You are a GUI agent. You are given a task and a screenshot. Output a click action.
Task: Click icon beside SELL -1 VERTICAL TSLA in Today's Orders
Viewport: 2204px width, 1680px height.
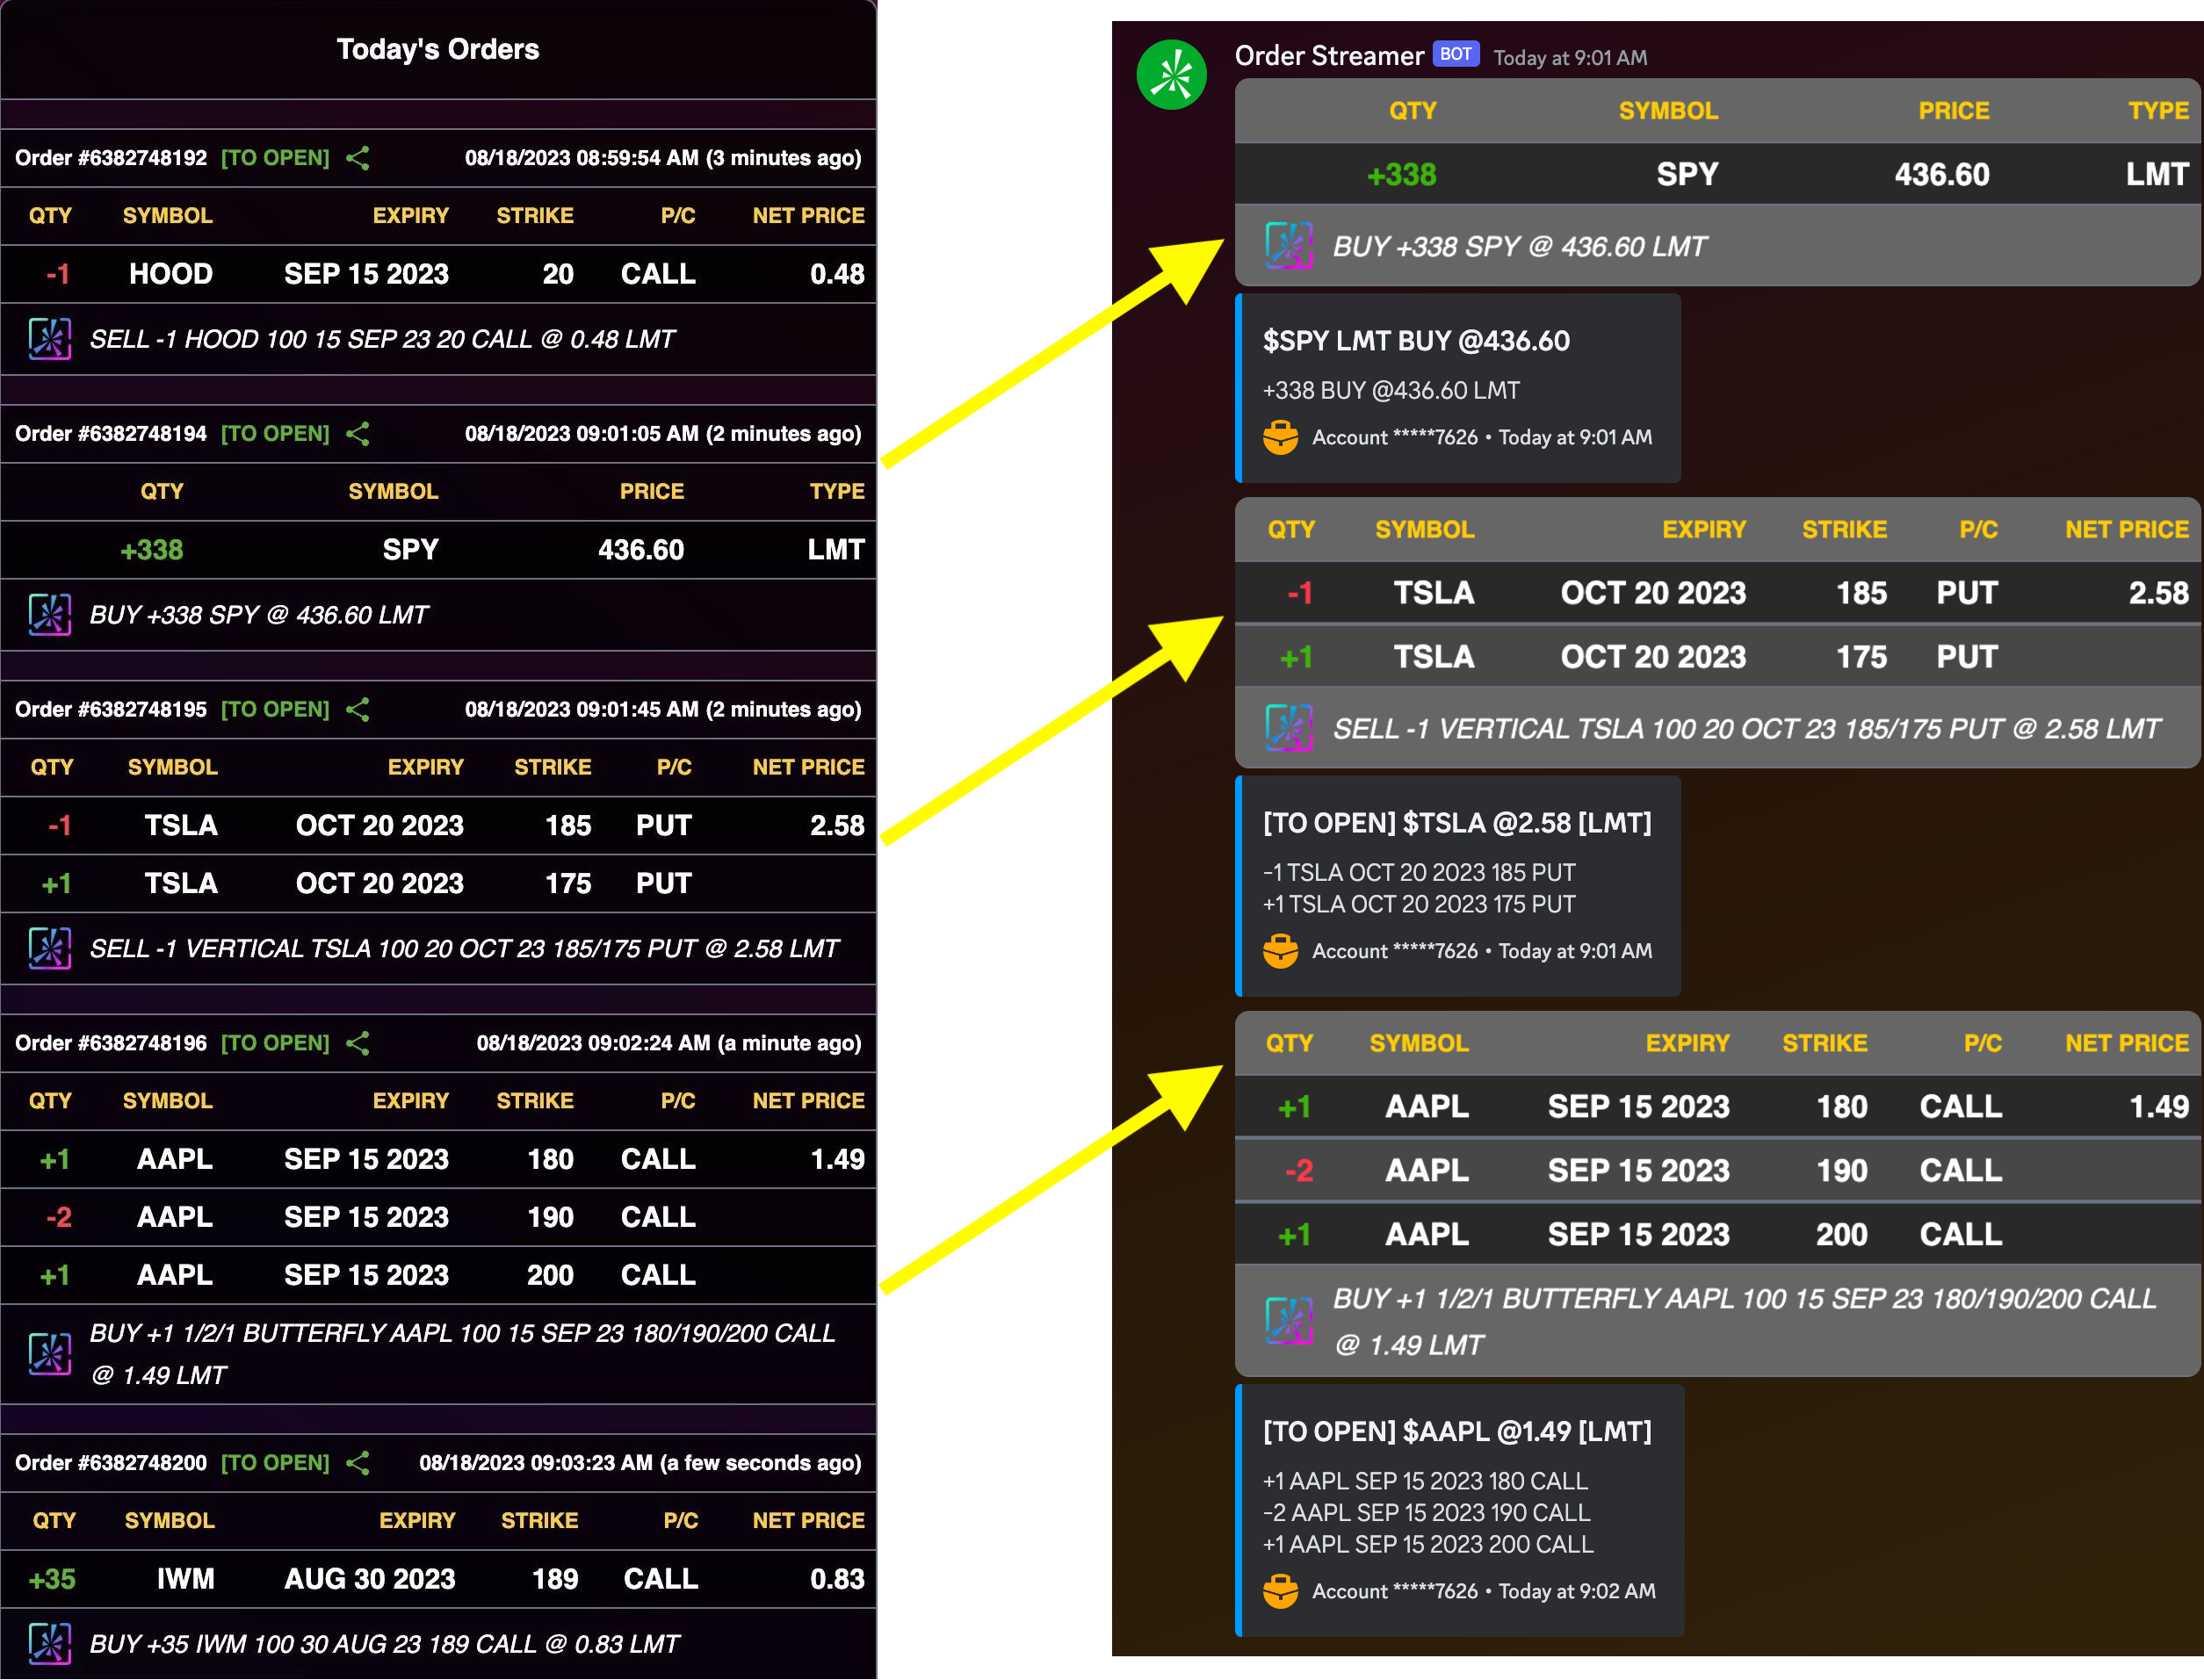point(49,948)
